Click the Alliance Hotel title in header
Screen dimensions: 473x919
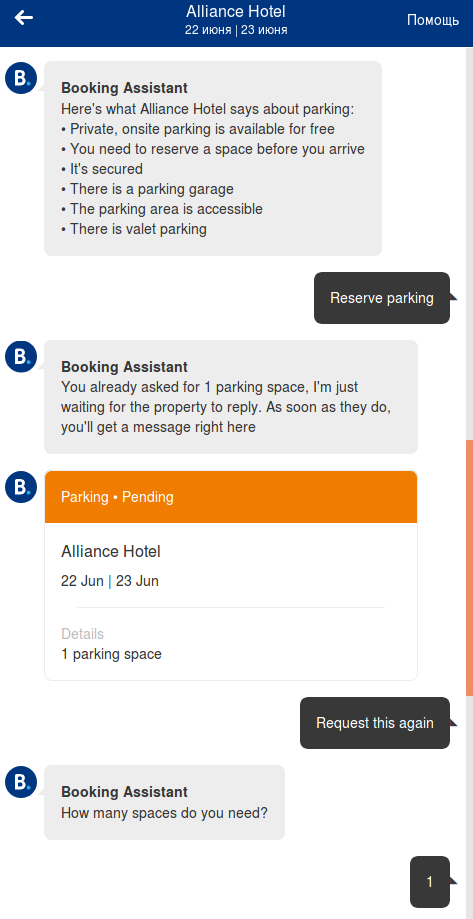tap(236, 12)
